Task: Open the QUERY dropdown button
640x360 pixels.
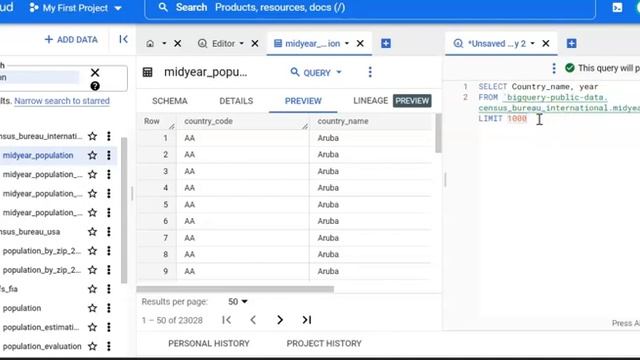Action: pos(316,72)
